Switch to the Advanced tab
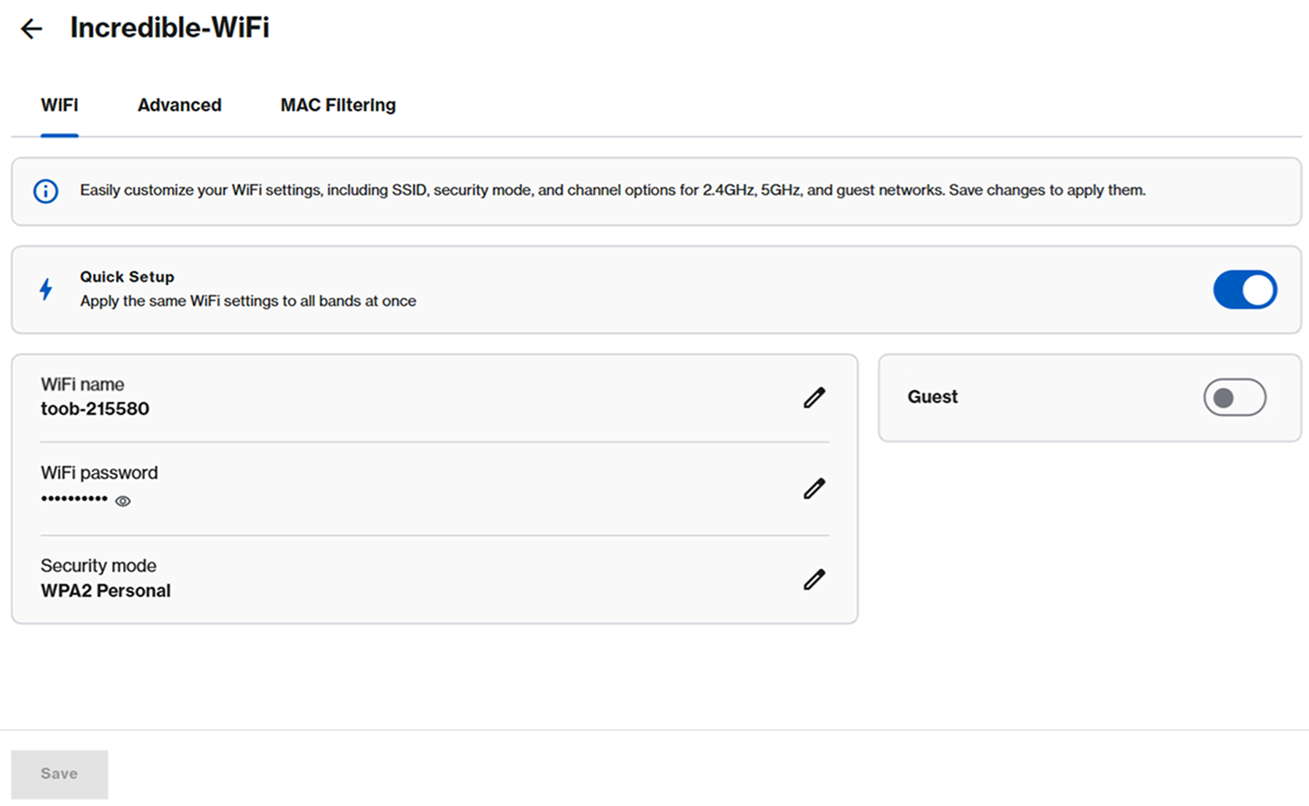 click(179, 104)
